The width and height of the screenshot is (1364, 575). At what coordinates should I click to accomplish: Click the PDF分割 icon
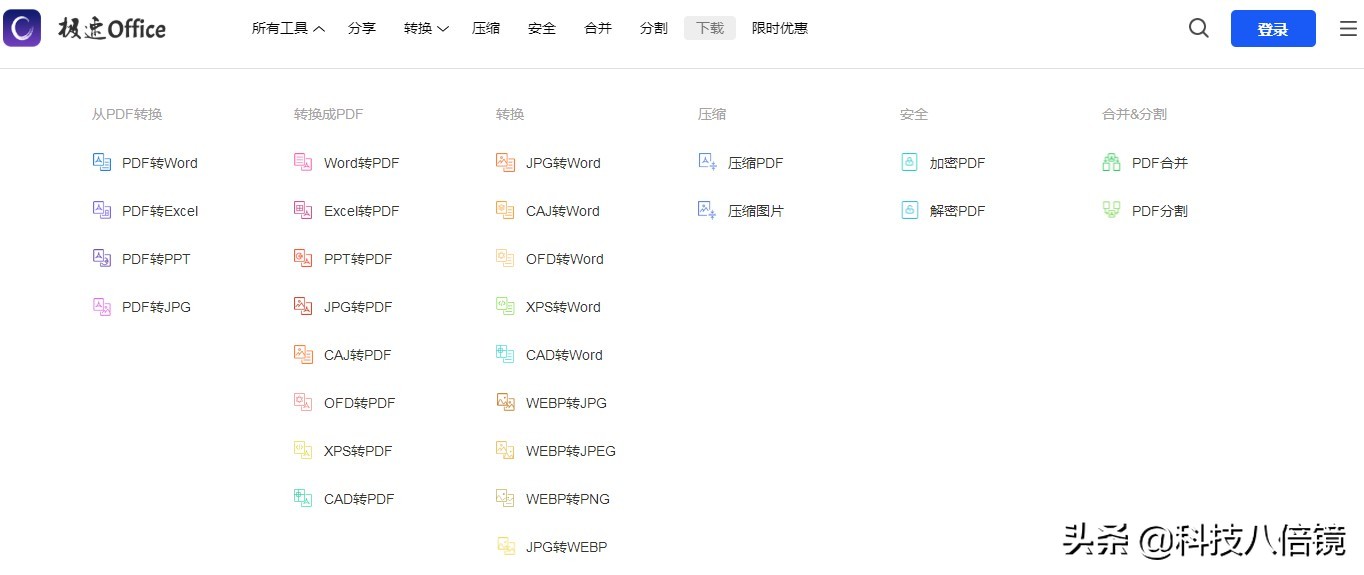tap(1111, 210)
